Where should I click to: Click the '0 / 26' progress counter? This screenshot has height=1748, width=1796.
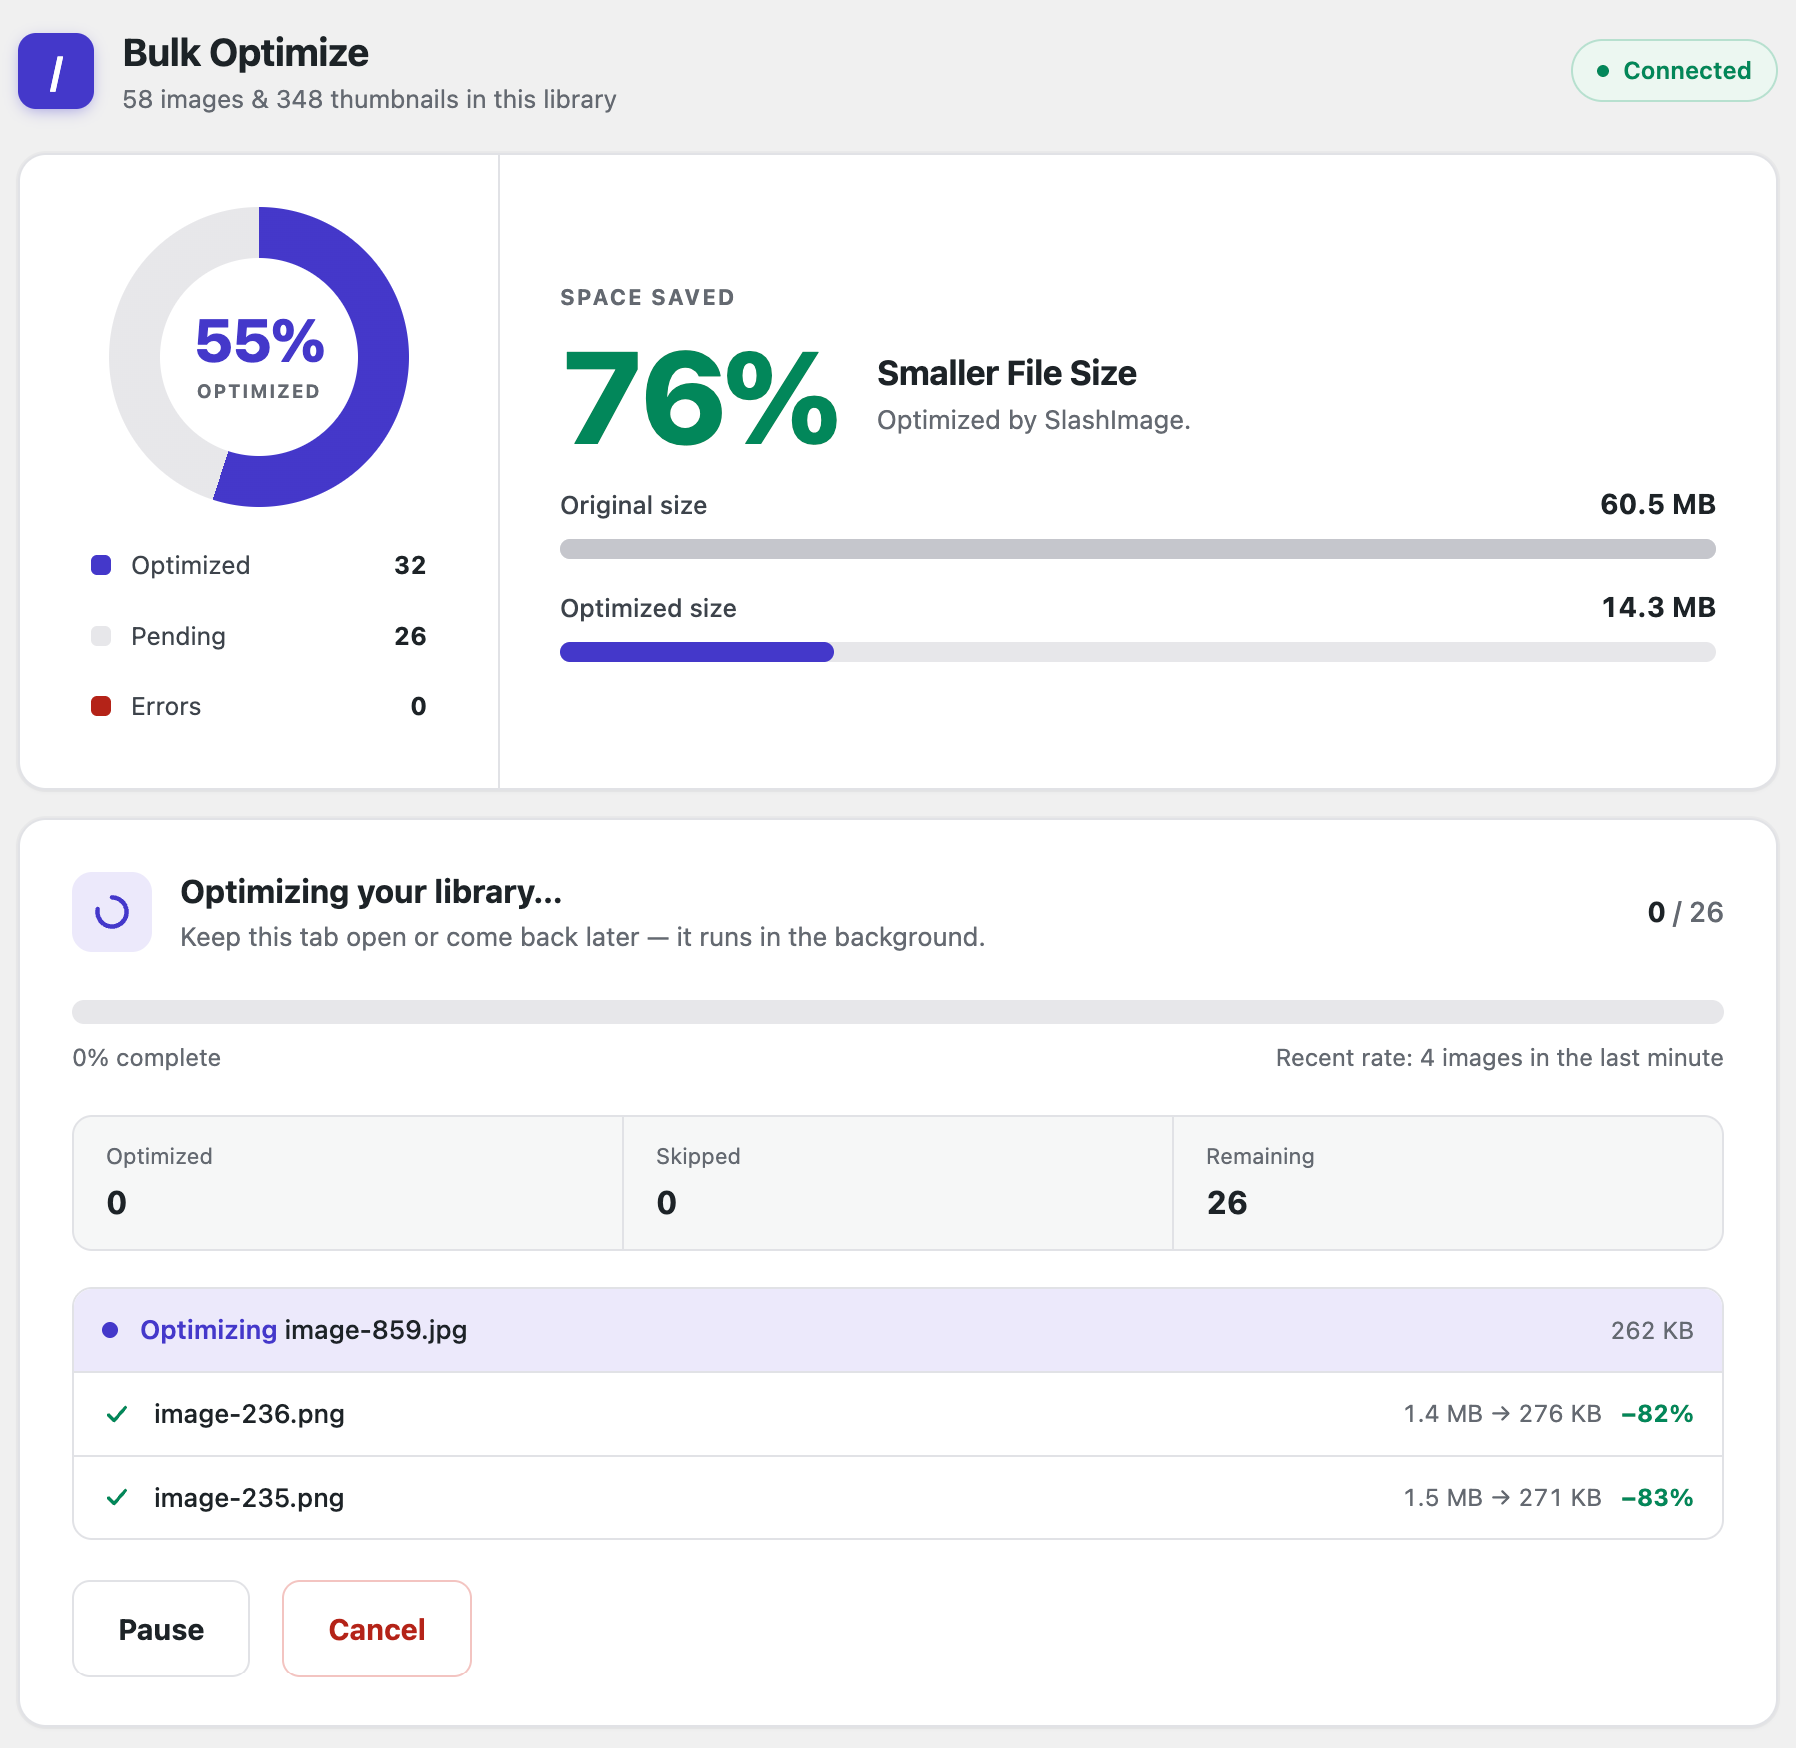coord(1686,912)
